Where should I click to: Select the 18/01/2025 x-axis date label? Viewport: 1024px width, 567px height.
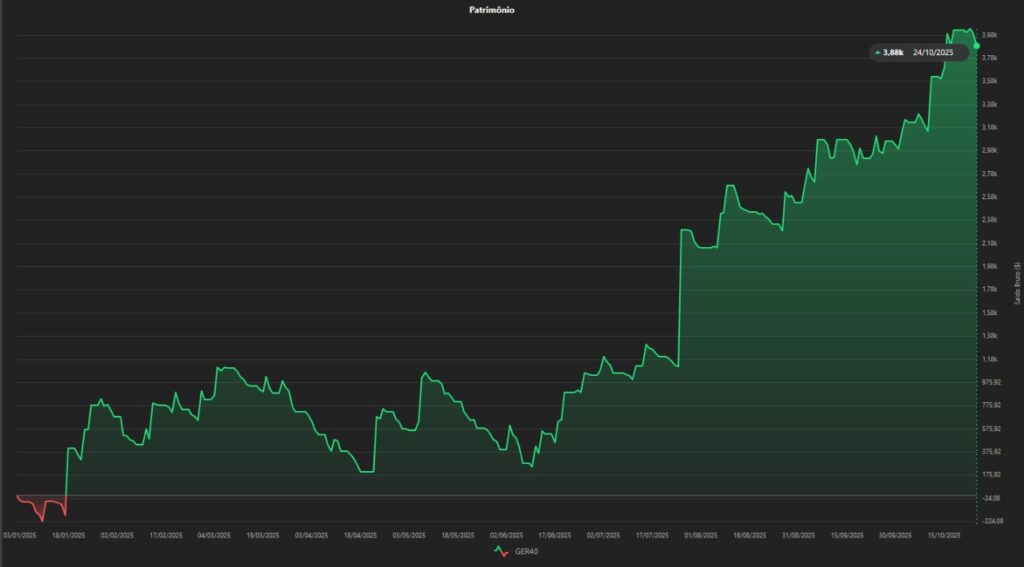pyautogui.click(x=67, y=536)
